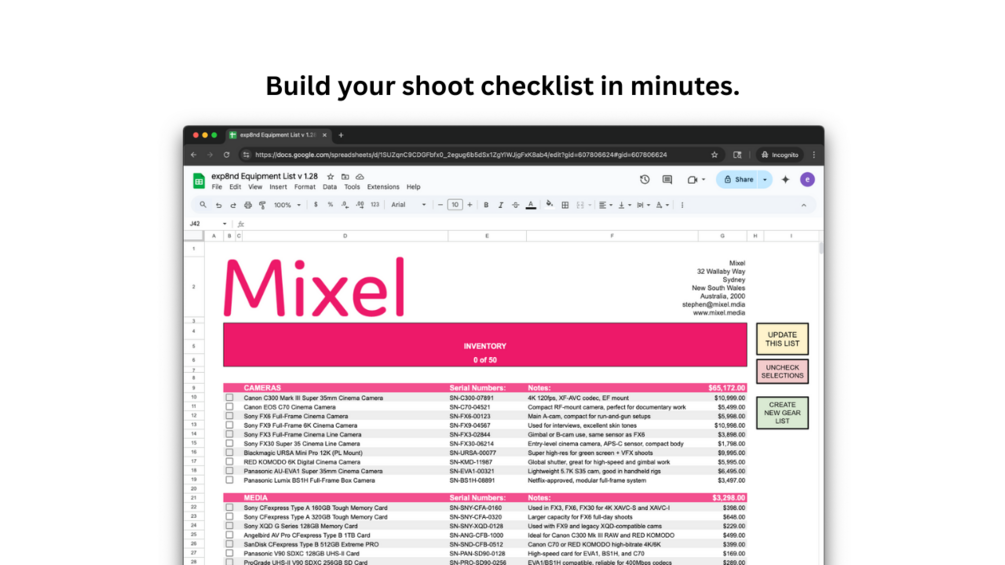Open the comments panel
The width and height of the screenshot is (1005, 565).
pyautogui.click(x=667, y=180)
